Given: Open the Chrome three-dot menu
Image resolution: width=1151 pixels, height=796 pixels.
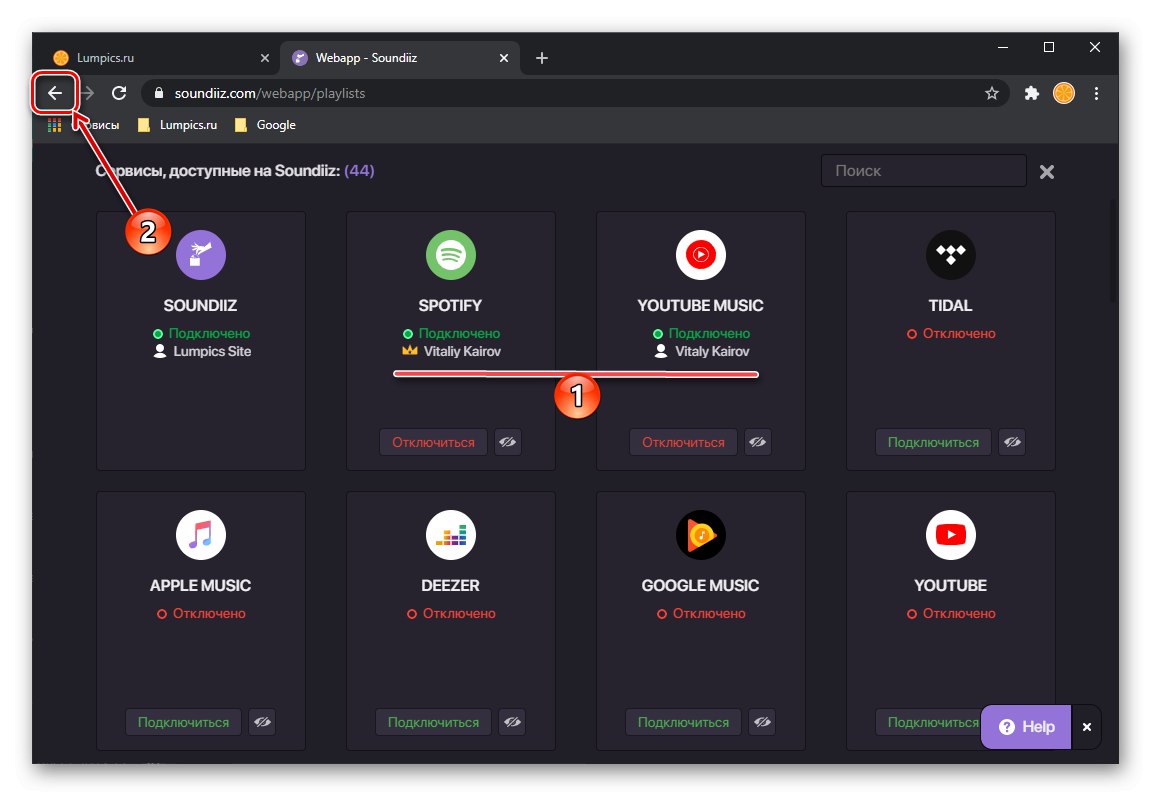Looking at the screenshot, I should tap(1096, 93).
